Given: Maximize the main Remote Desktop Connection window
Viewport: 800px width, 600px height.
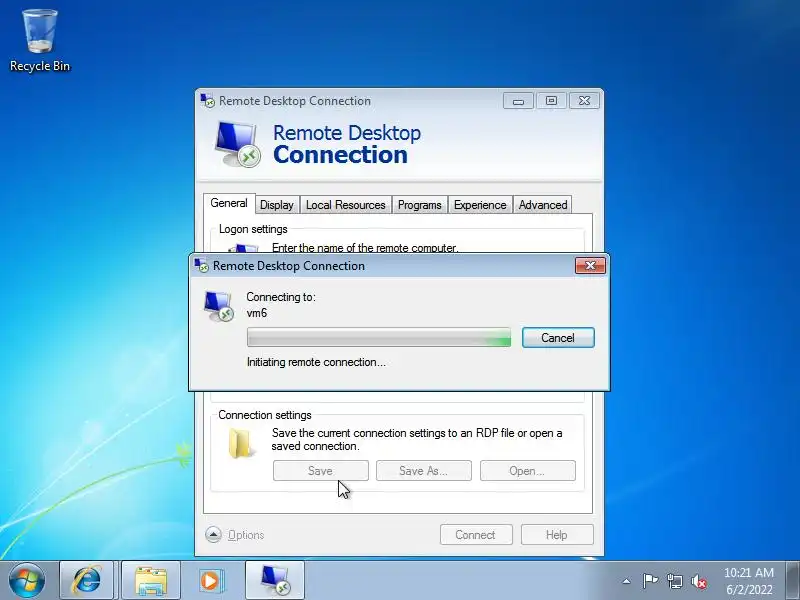Looking at the screenshot, I should [551, 101].
